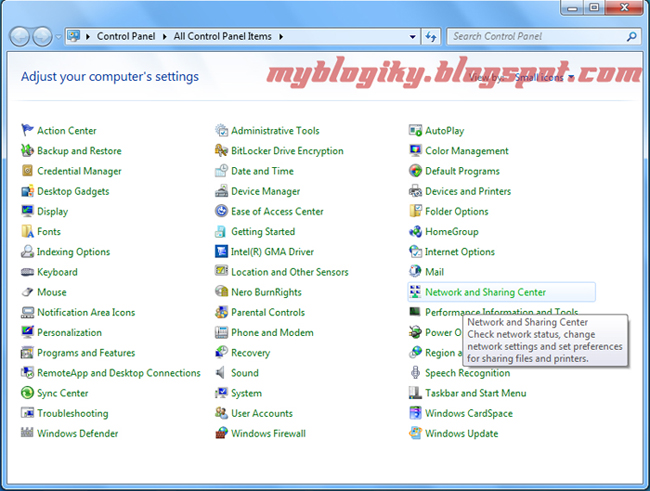Click the Desktop Gadgets icon

[27, 191]
